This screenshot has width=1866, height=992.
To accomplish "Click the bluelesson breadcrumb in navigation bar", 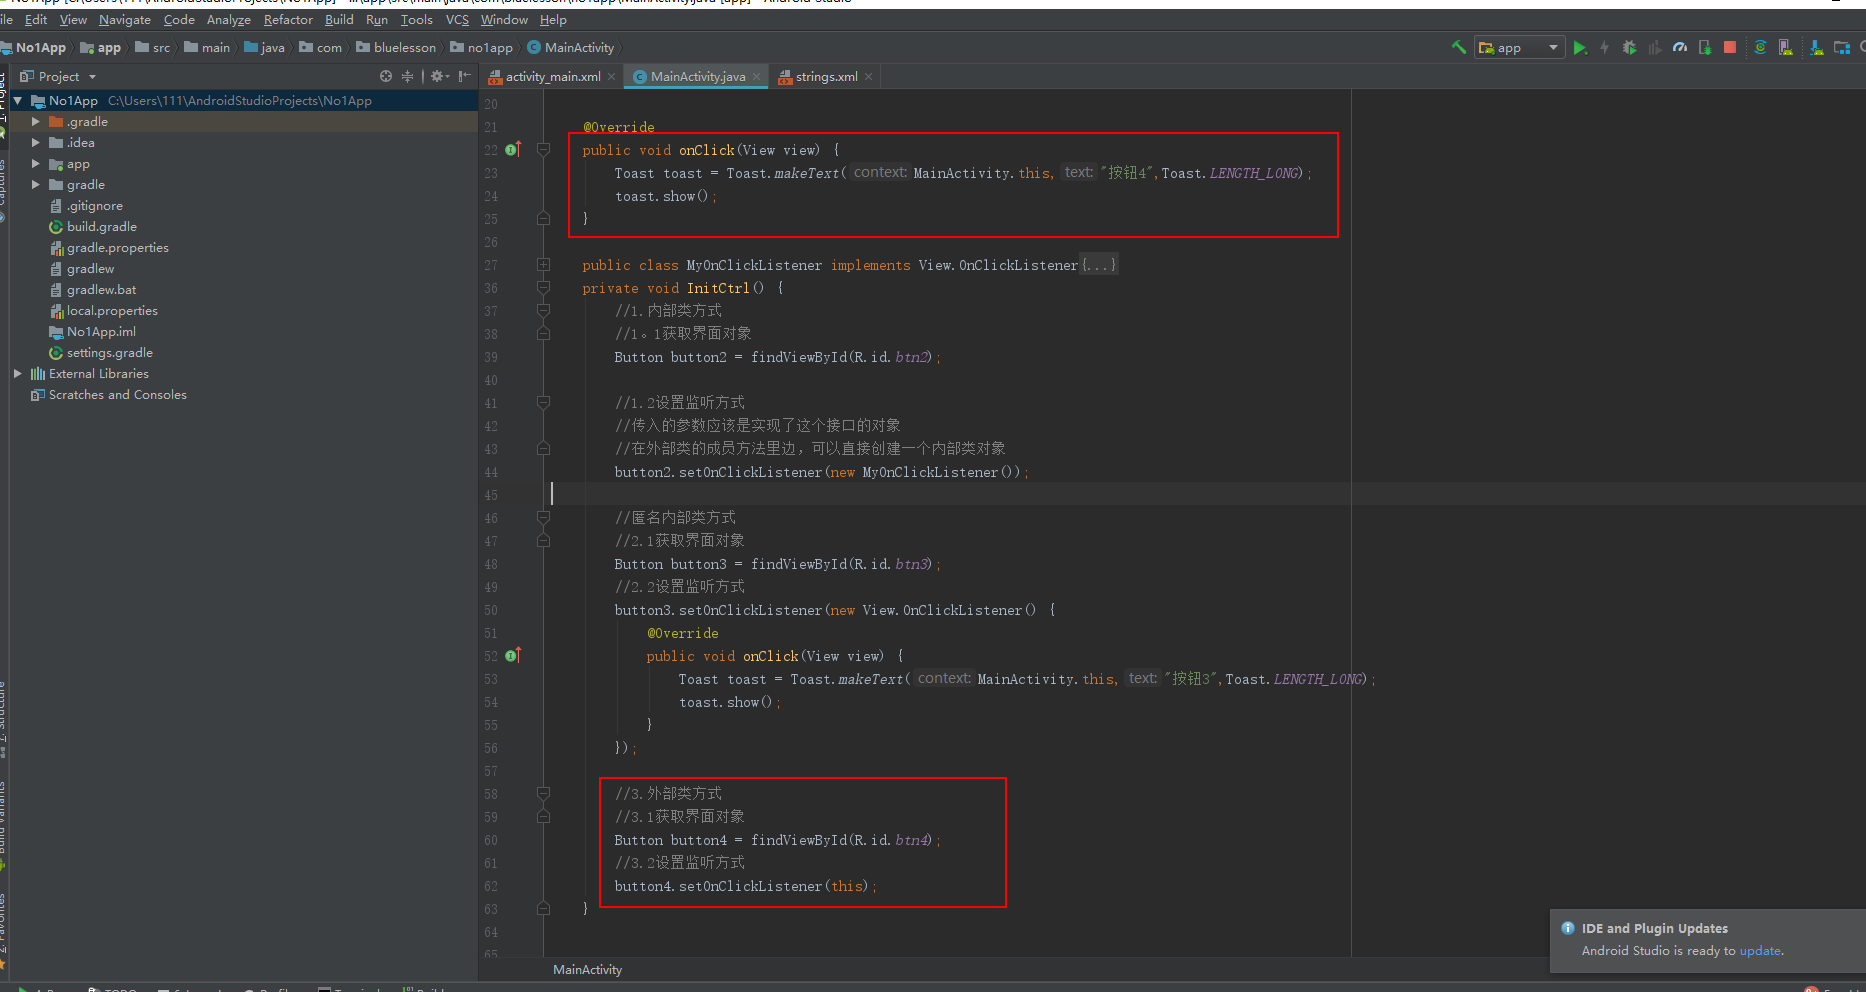I will pyautogui.click(x=397, y=48).
